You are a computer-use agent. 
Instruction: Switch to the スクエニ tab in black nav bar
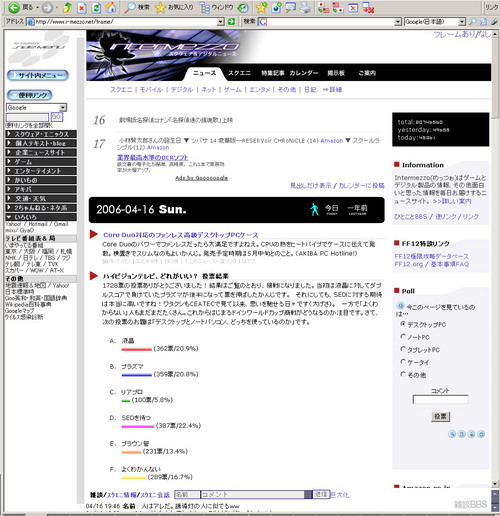[x=239, y=73]
